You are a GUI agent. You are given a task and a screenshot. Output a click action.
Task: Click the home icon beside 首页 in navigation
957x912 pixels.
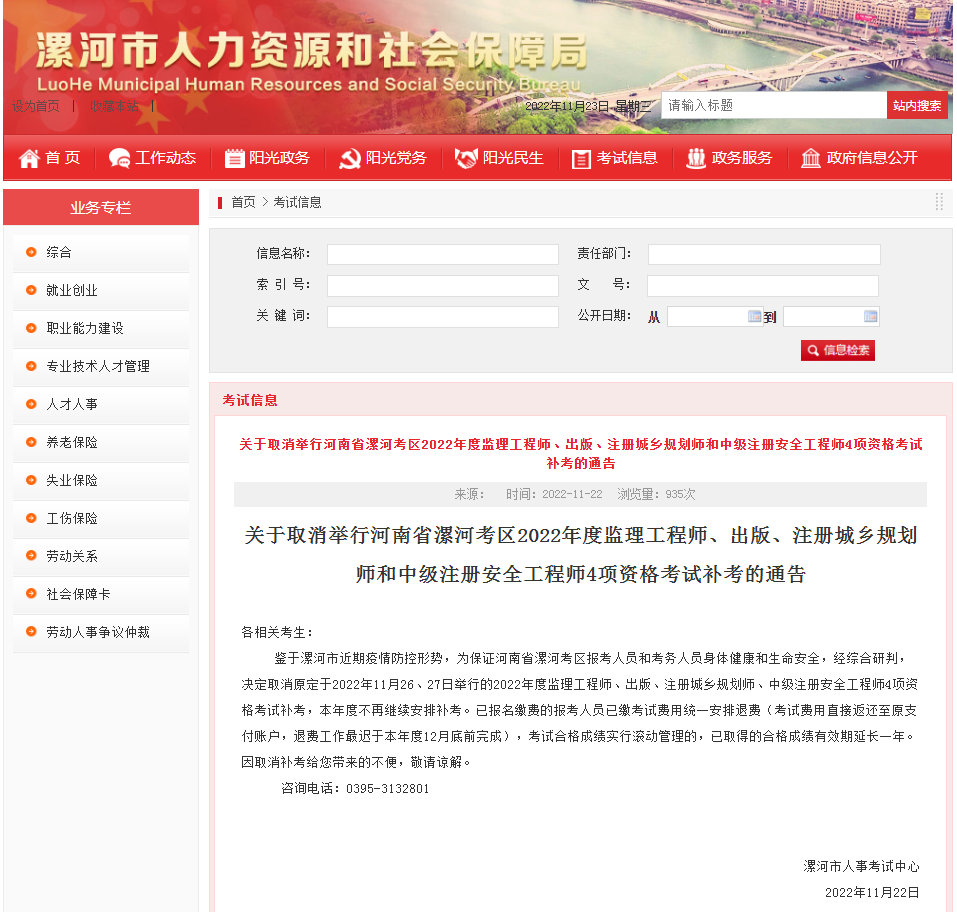pyautogui.click(x=29, y=158)
